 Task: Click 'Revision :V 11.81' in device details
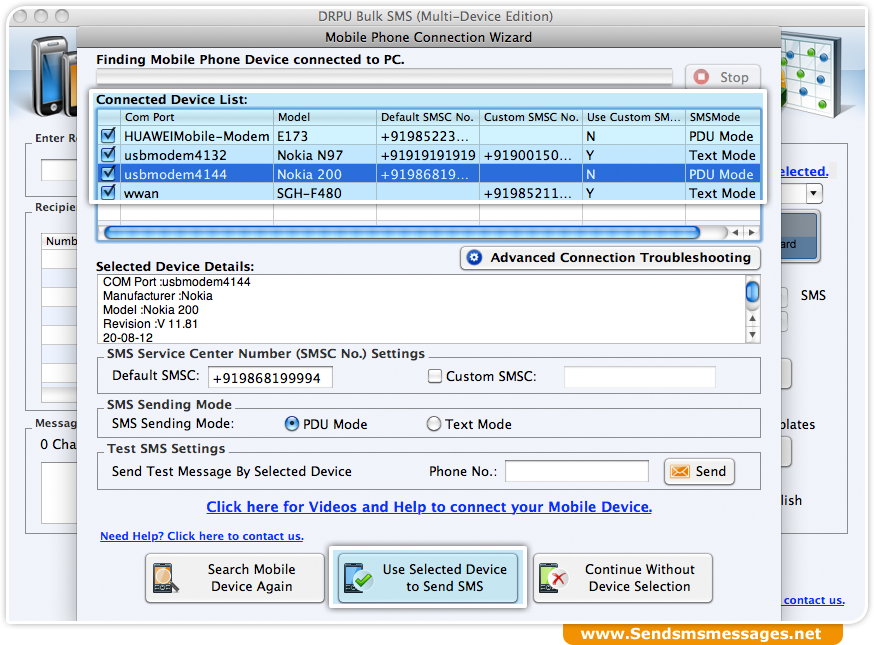coord(150,324)
